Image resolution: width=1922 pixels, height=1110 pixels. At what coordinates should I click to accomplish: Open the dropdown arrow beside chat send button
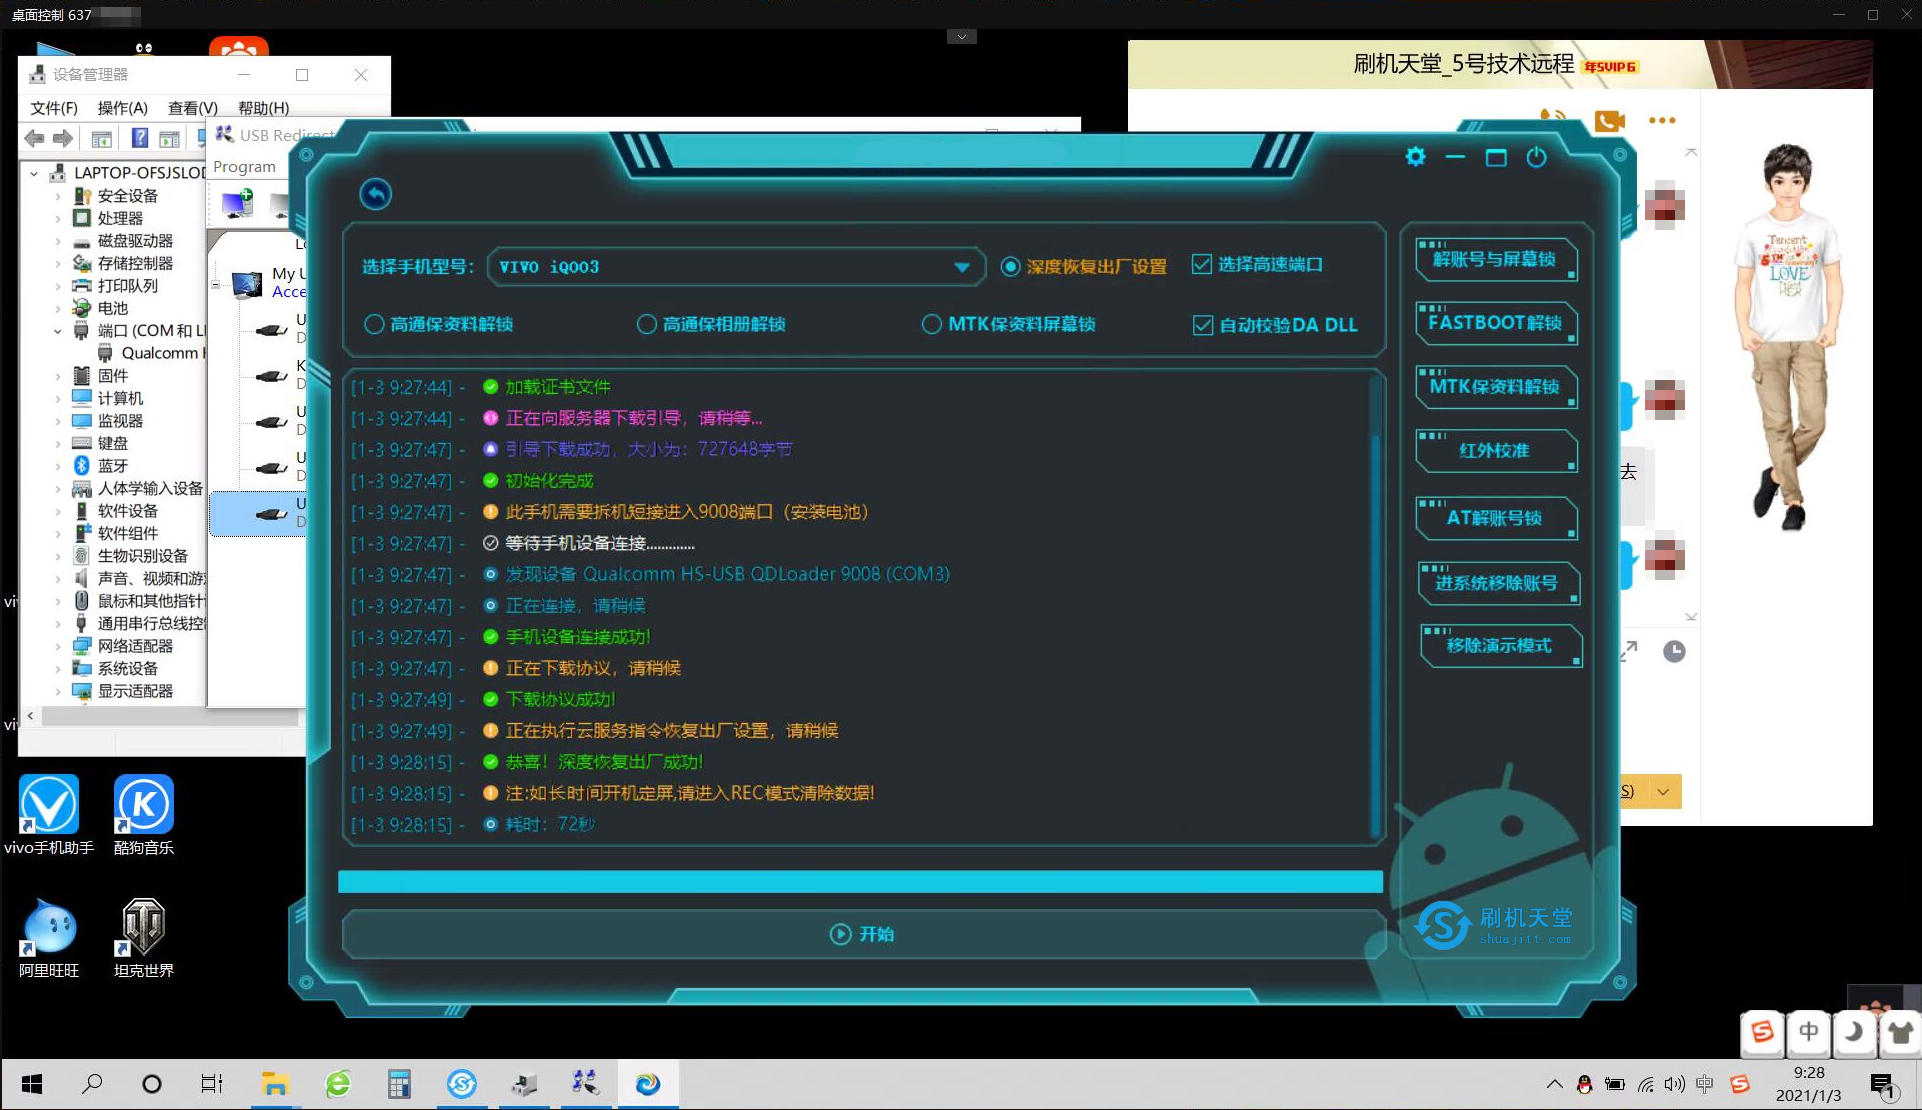(x=1663, y=791)
